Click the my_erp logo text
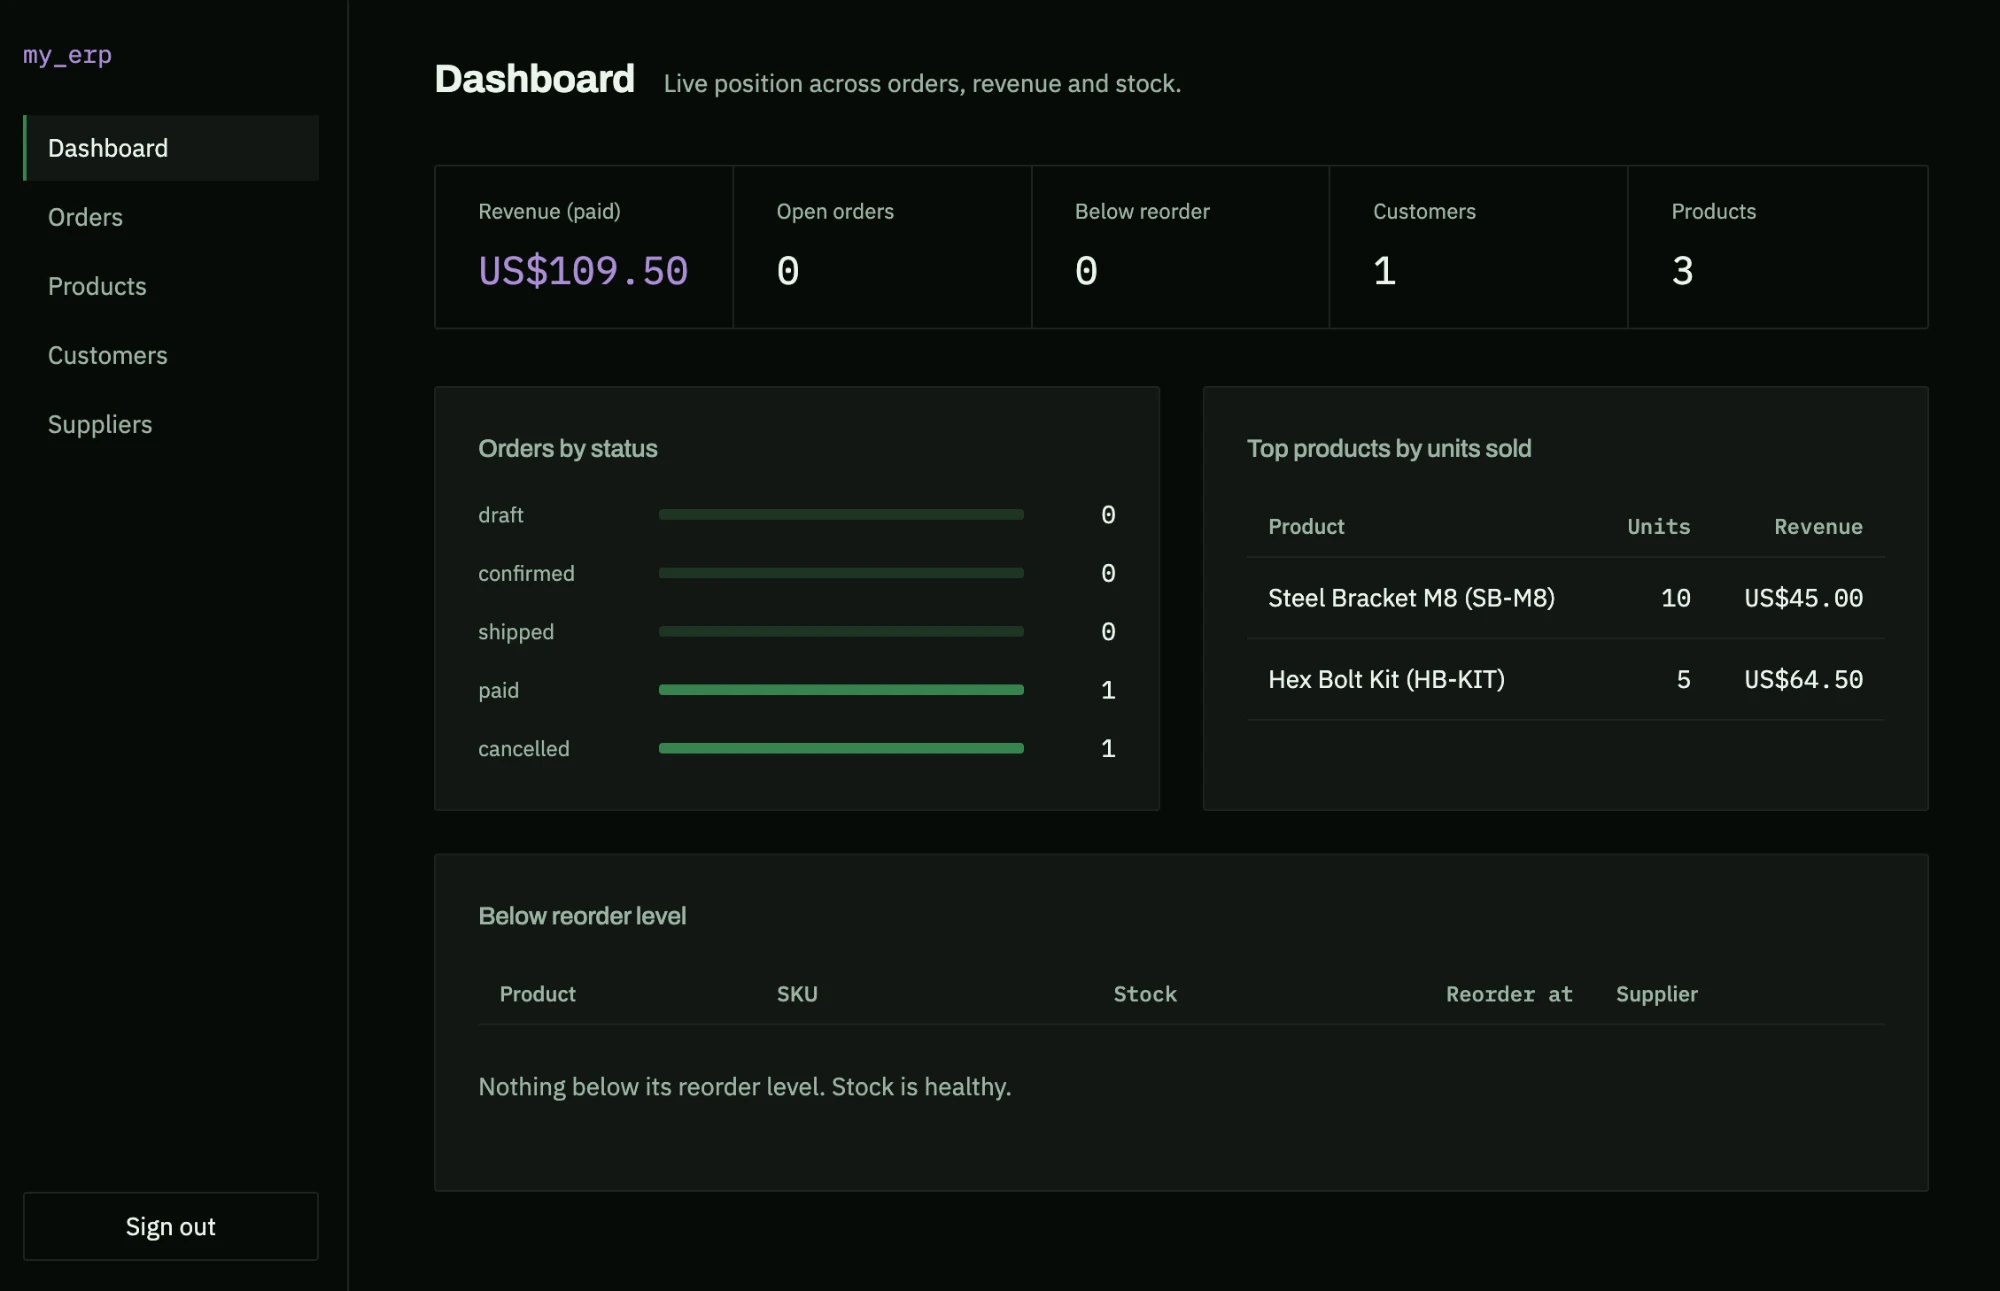 (x=67, y=55)
